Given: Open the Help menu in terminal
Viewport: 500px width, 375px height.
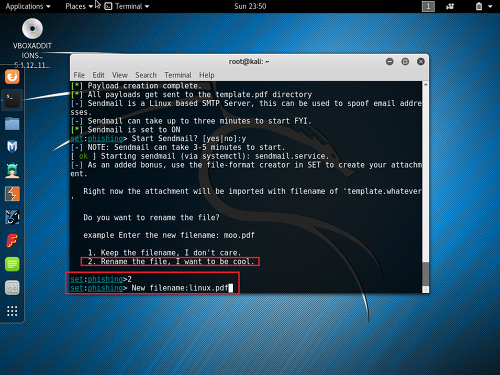Looking at the screenshot, I should click(207, 75).
